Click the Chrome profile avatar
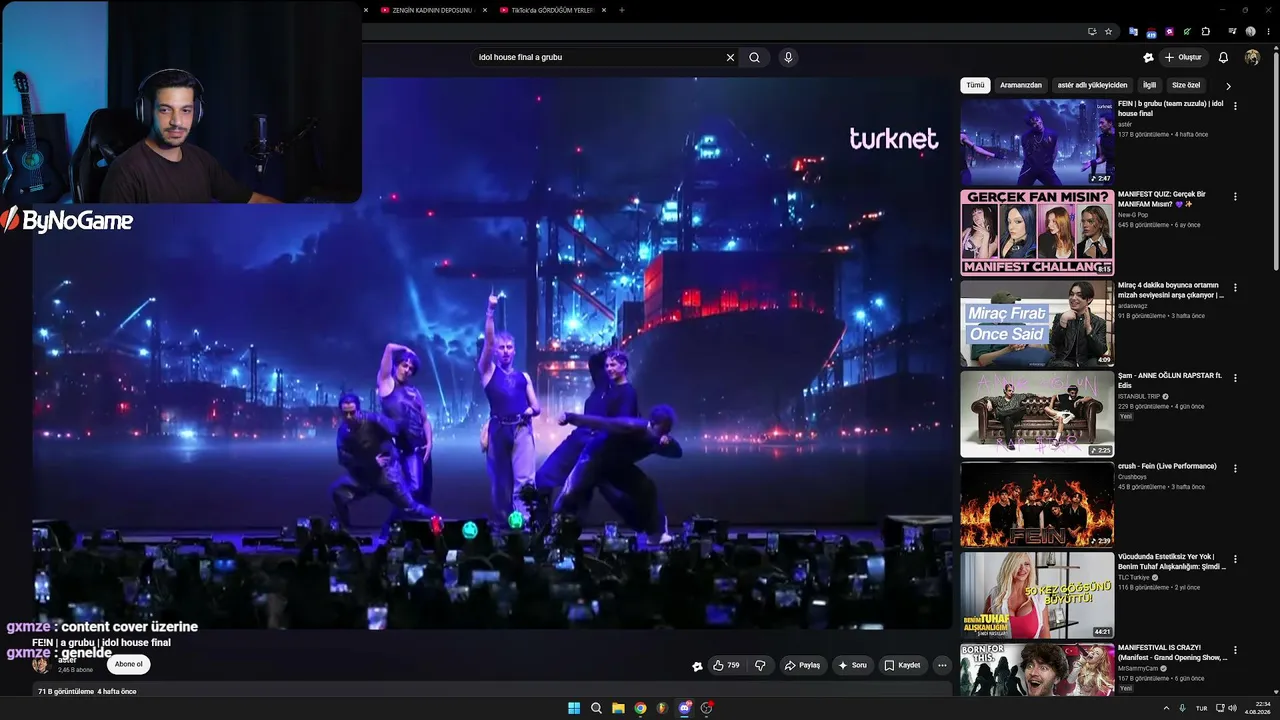This screenshot has width=1280, height=720. tap(1250, 31)
